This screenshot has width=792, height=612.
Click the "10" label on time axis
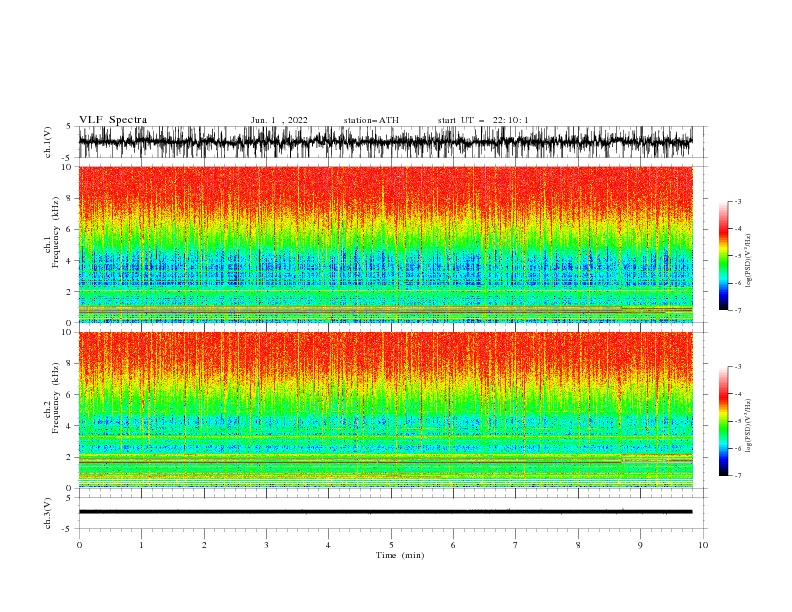(703, 545)
